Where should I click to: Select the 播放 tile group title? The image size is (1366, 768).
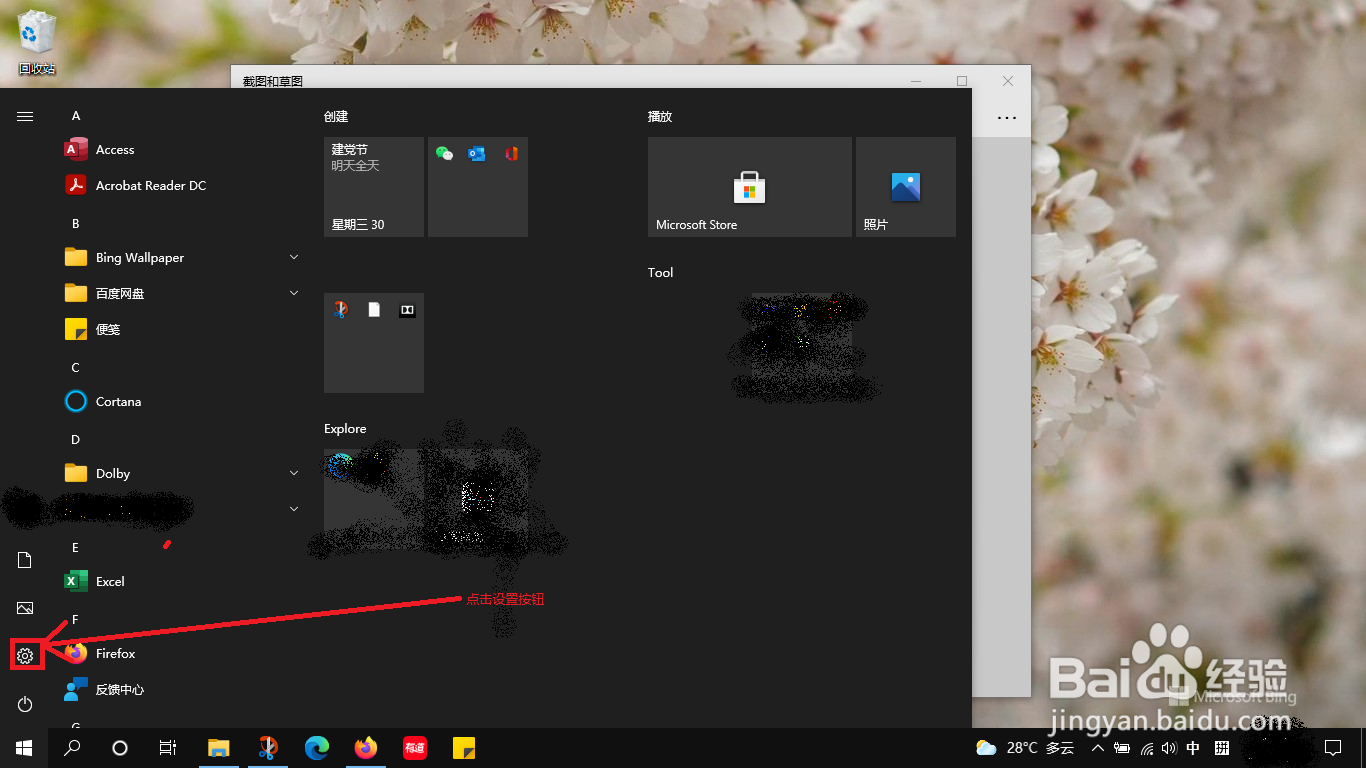coord(660,116)
